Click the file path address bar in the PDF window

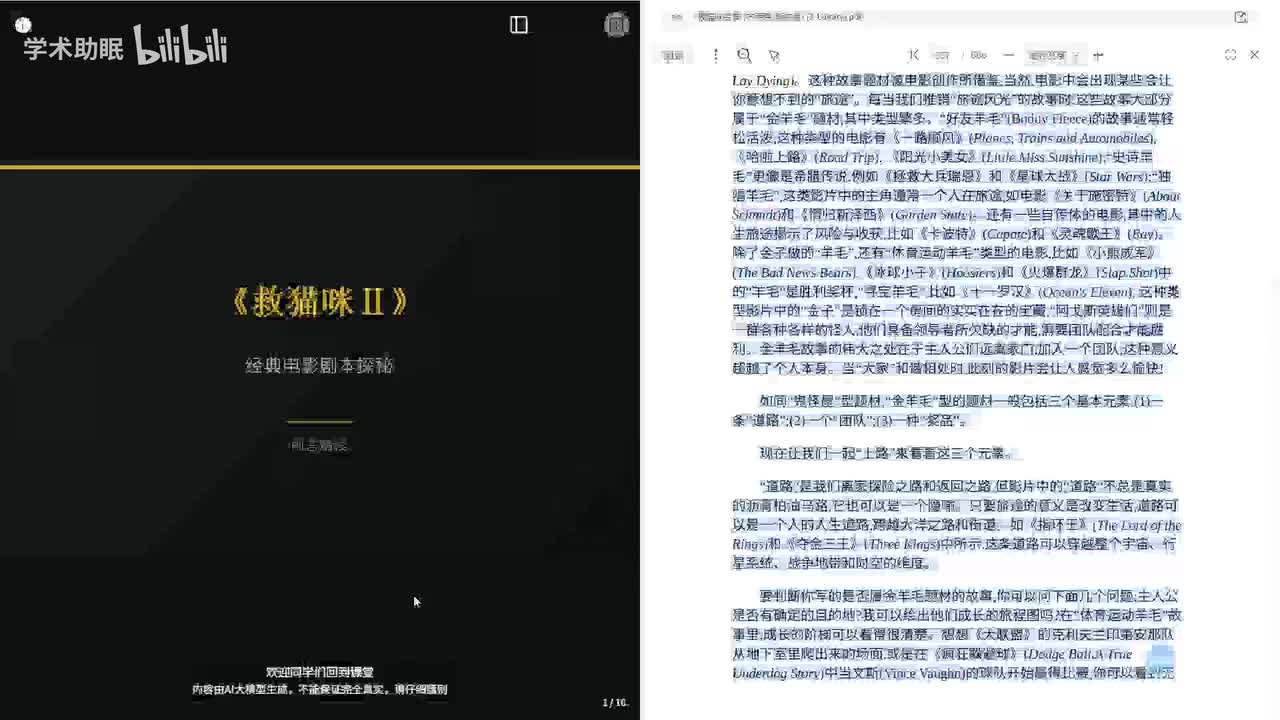click(x=955, y=17)
